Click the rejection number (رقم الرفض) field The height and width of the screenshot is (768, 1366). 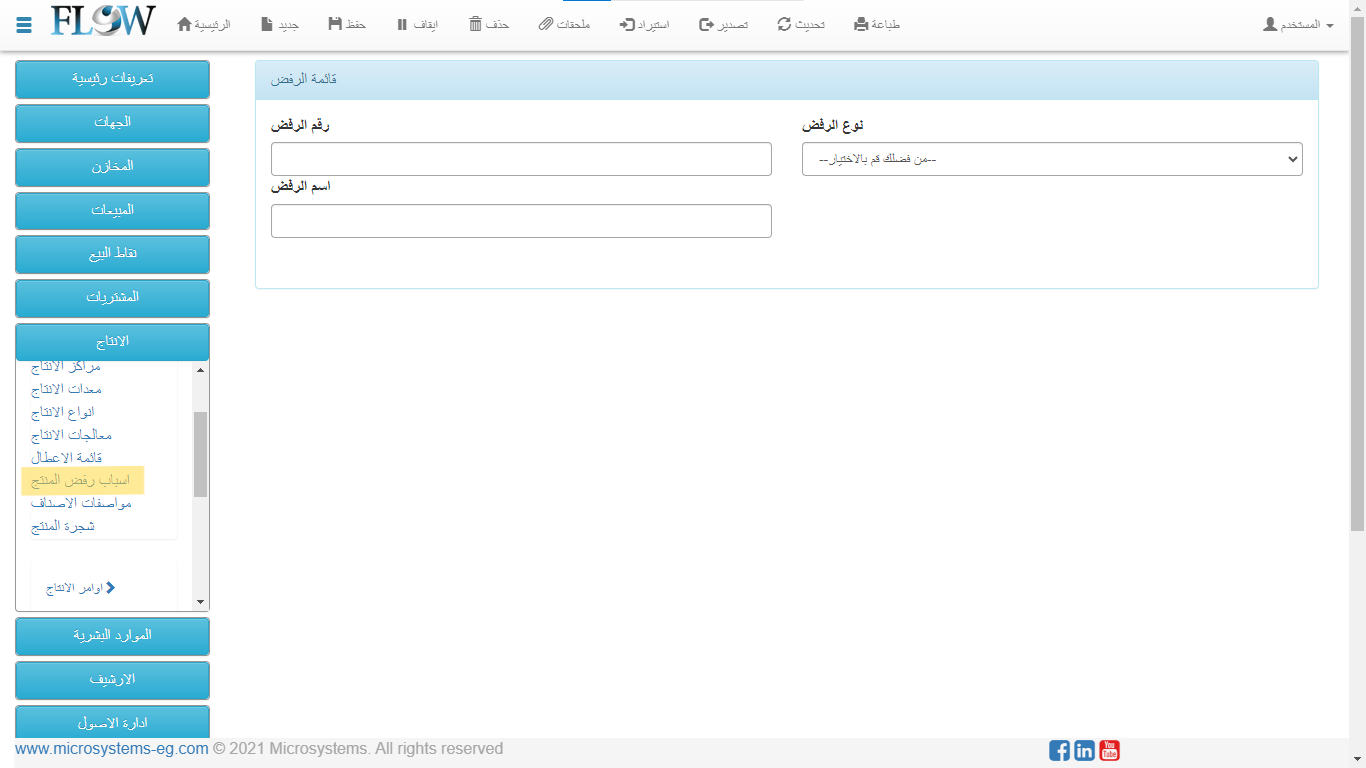coord(521,159)
